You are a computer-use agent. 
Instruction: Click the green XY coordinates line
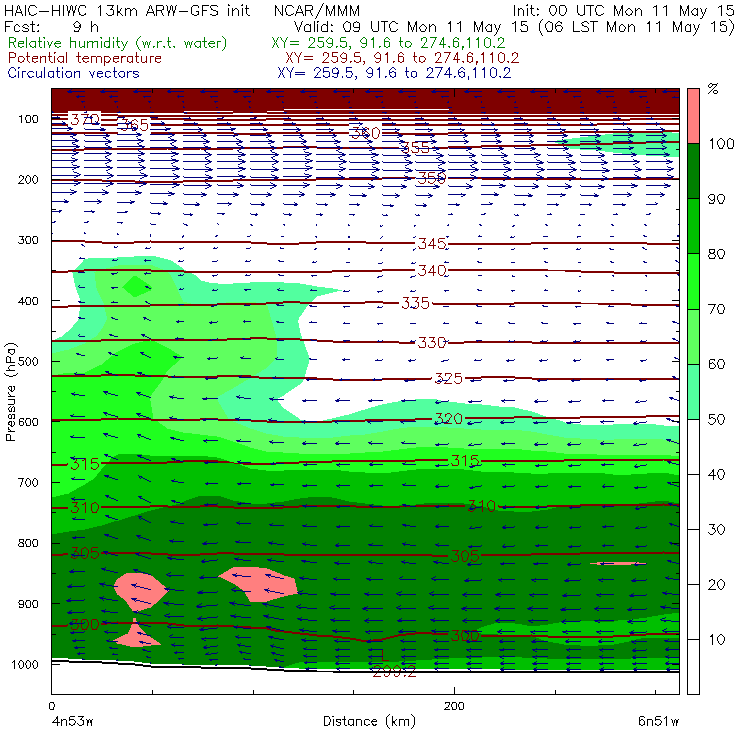388,43
